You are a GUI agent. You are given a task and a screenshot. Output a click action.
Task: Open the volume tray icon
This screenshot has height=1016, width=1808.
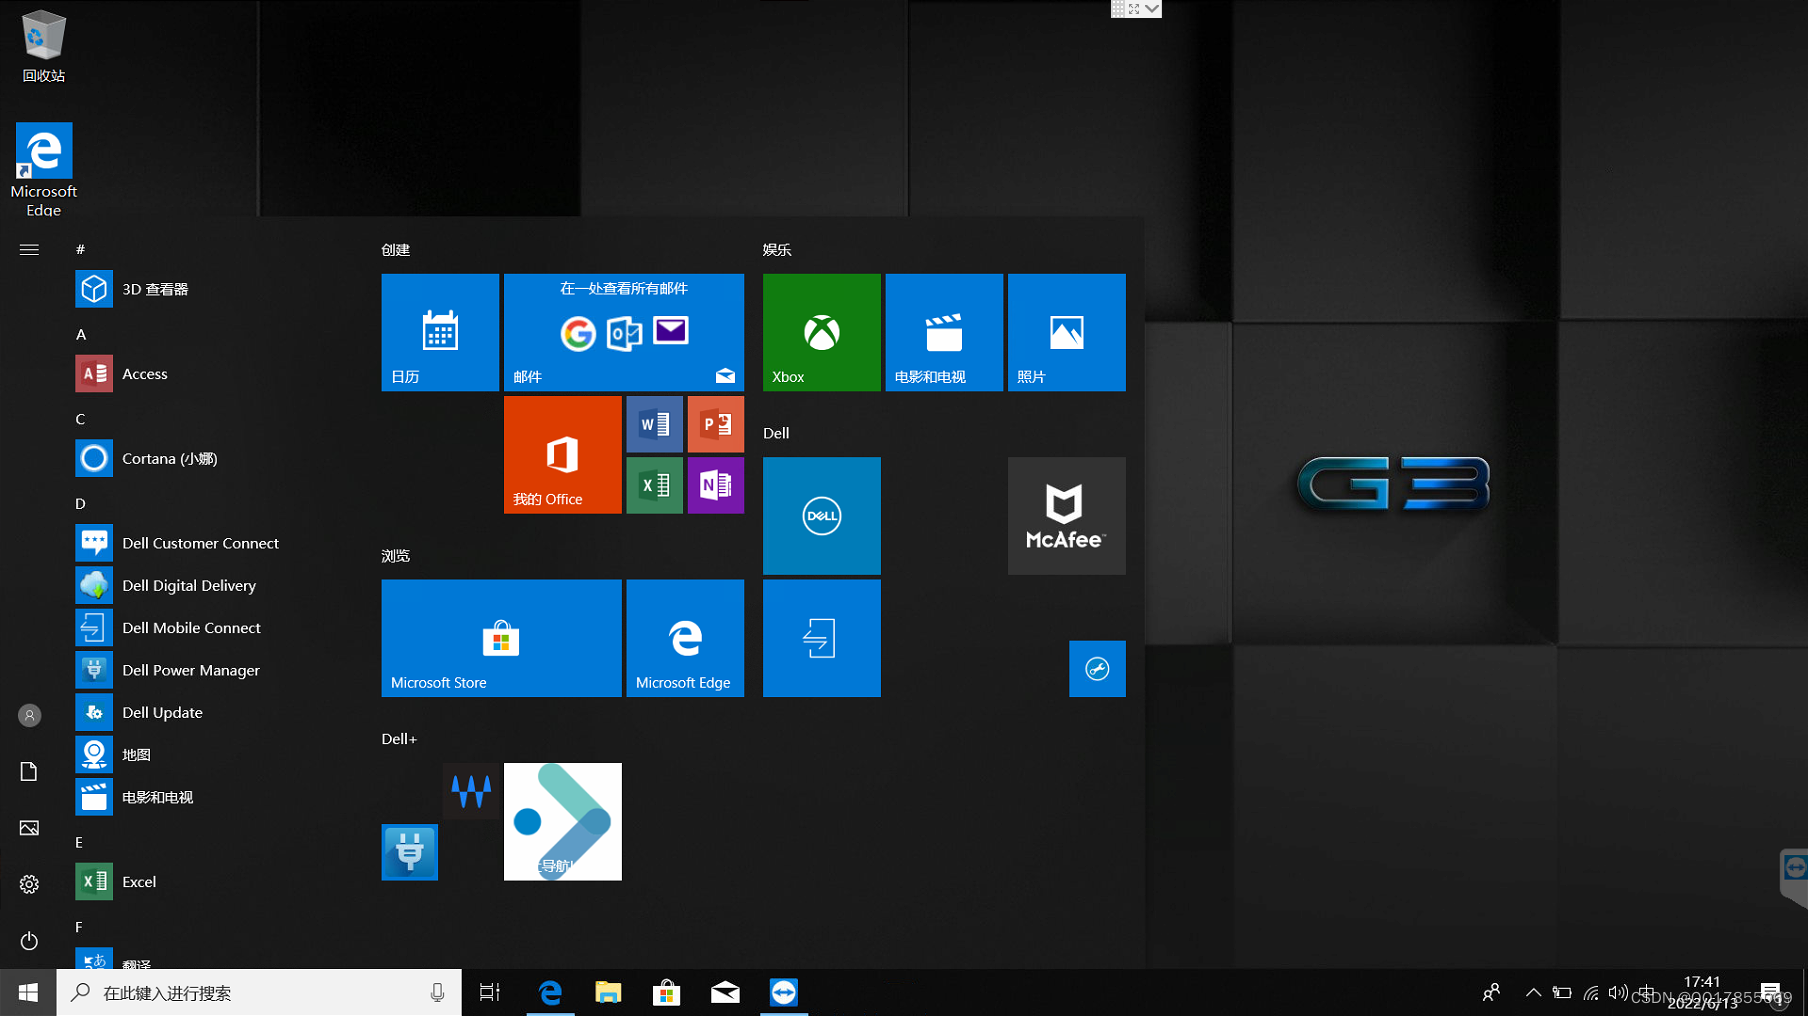point(1618,992)
